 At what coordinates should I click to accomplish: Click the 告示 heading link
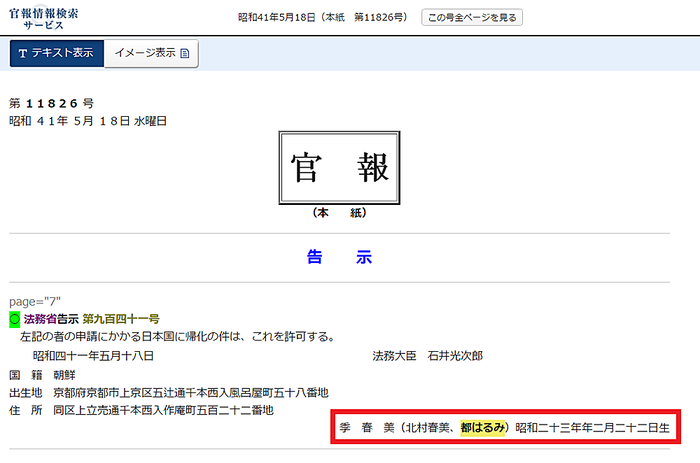339,257
